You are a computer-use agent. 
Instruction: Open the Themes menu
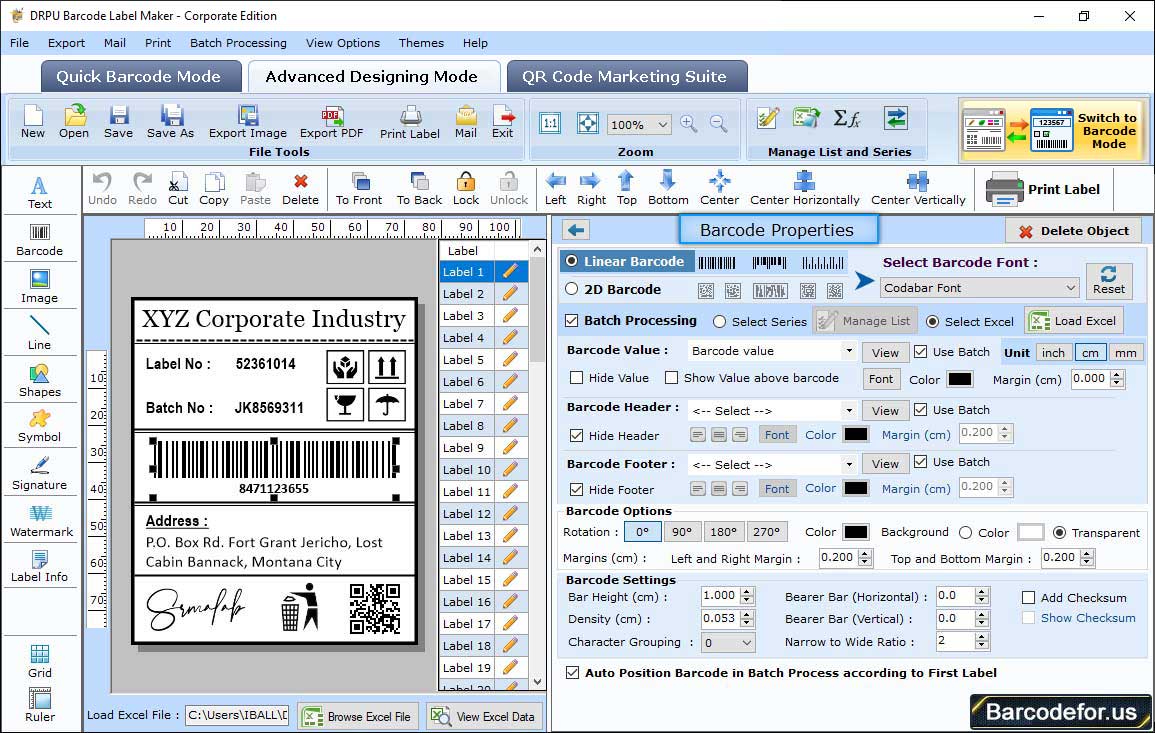tap(421, 43)
